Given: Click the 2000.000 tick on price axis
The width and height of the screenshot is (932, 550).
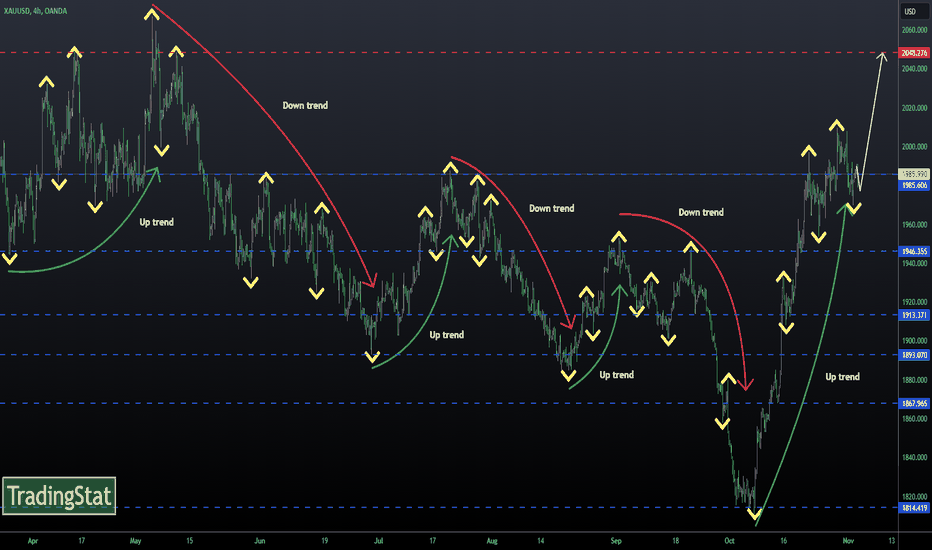Looking at the screenshot, I should (914, 146).
